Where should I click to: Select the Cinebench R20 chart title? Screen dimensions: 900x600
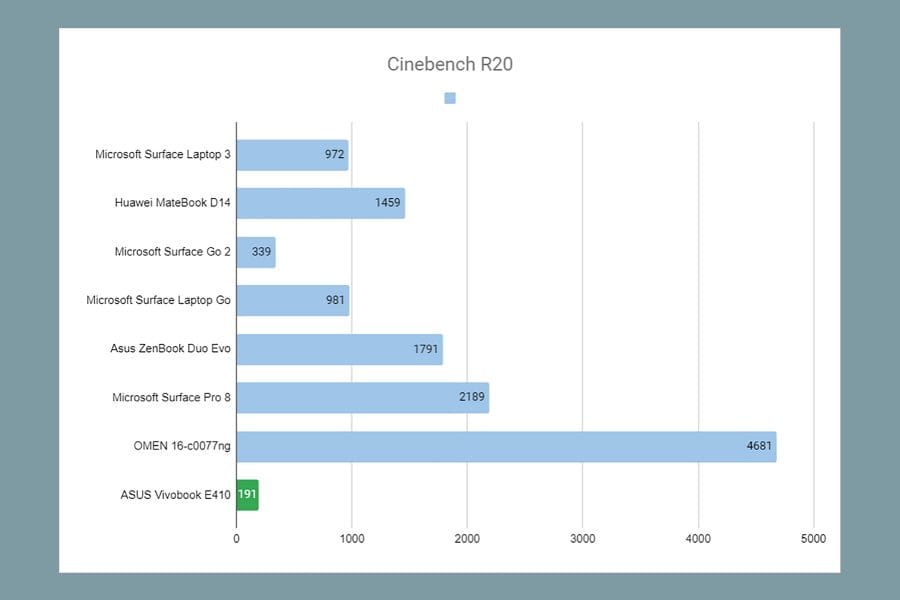click(449, 64)
